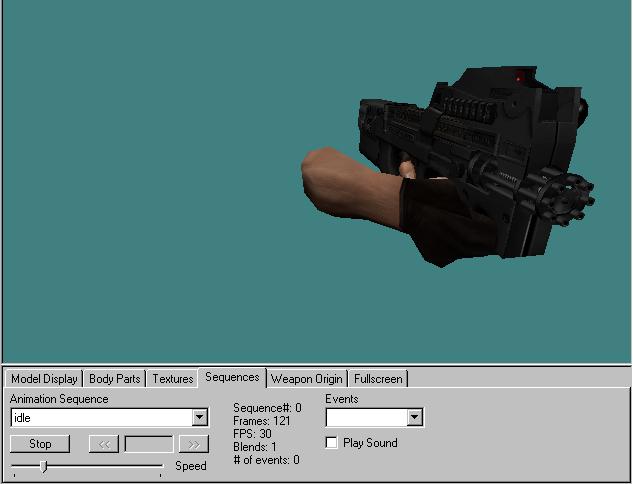Click the 'FPS: 30' text

(252, 434)
